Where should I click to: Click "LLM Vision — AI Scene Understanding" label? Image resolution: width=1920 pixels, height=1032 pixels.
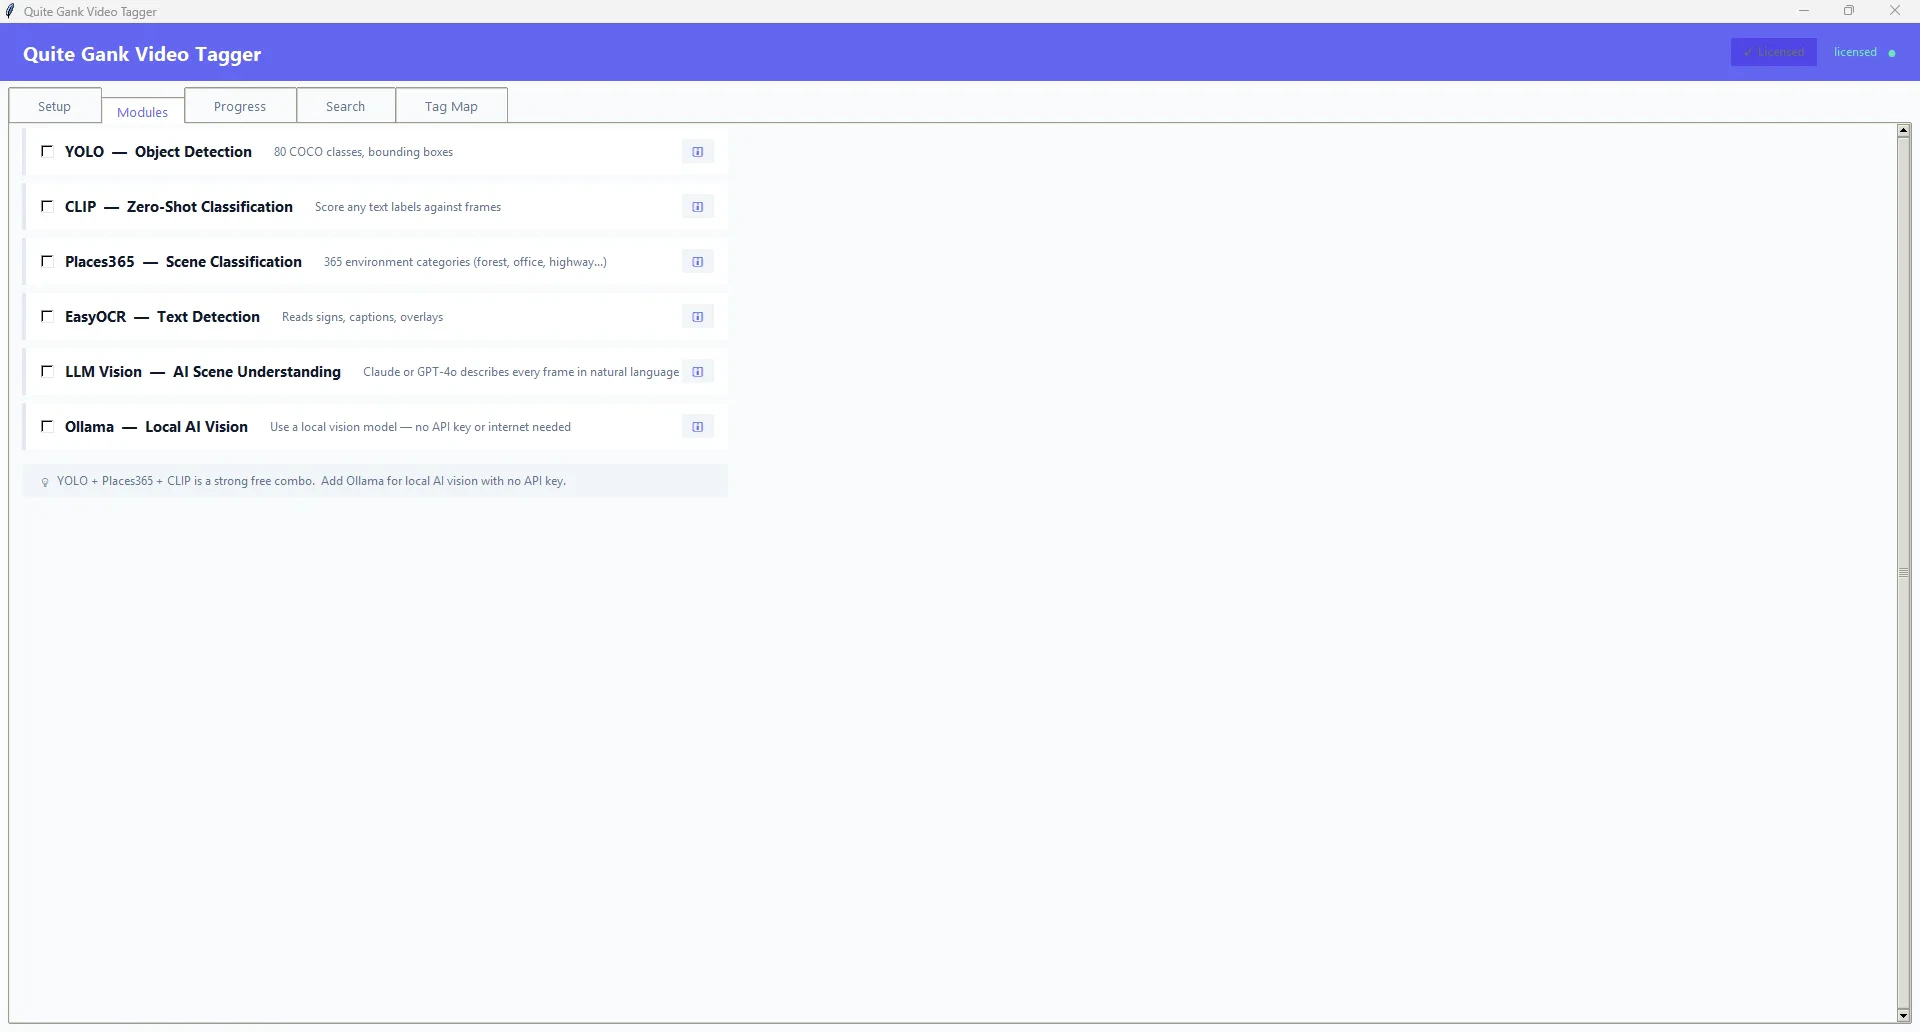[x=203, y=372]
